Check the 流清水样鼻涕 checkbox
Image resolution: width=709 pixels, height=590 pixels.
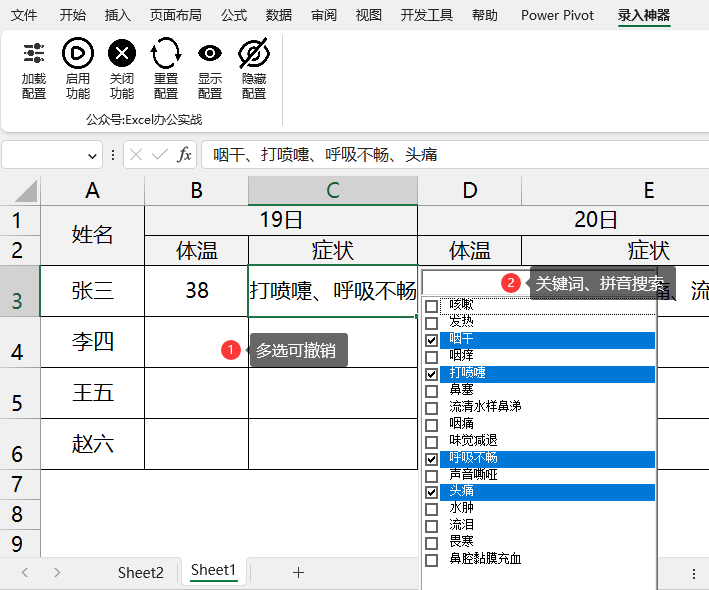(x=432, y=408)
